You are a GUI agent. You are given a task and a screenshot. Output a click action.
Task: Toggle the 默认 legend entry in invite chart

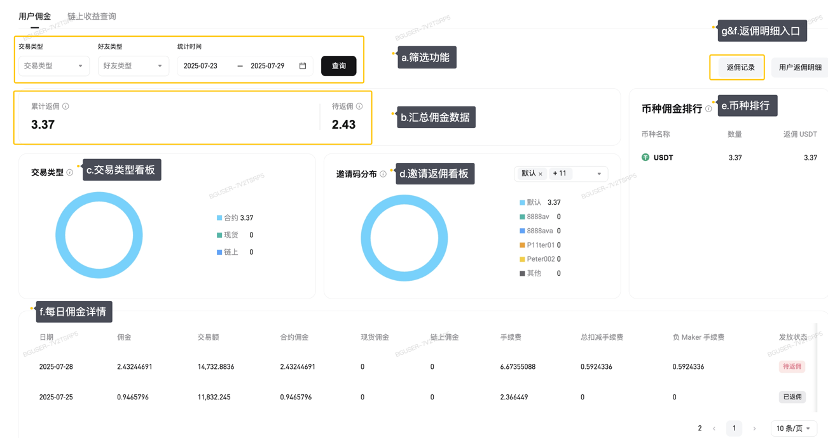[x=540, y=202]
